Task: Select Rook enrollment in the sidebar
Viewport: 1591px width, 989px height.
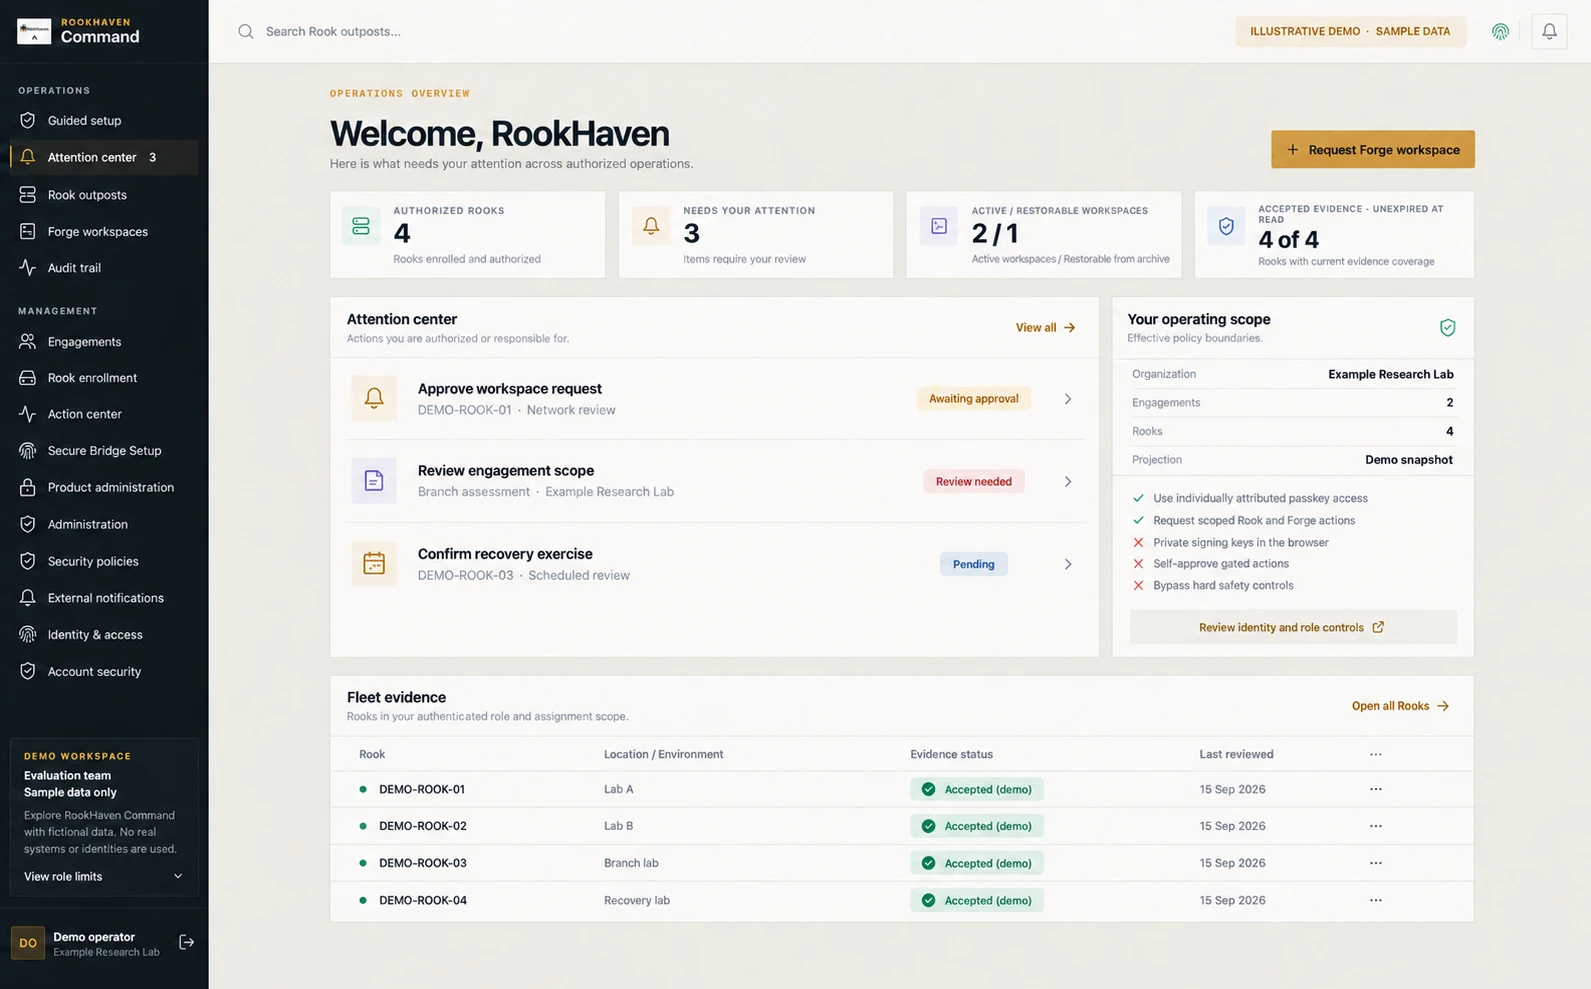Action: coord(104,378)
